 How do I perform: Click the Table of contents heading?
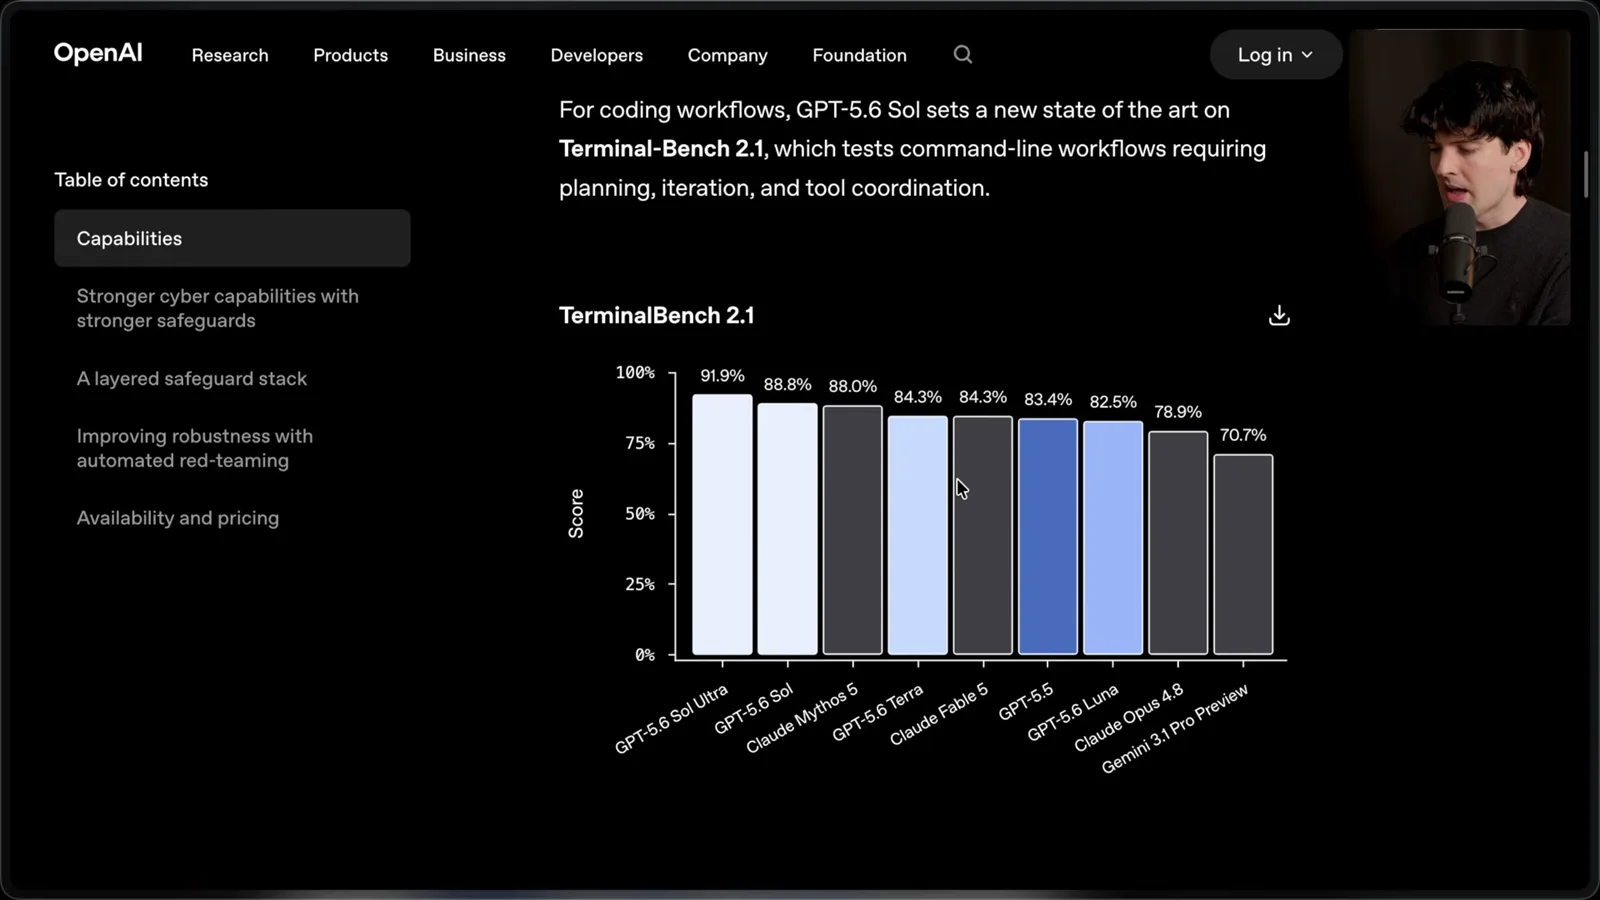131,180
